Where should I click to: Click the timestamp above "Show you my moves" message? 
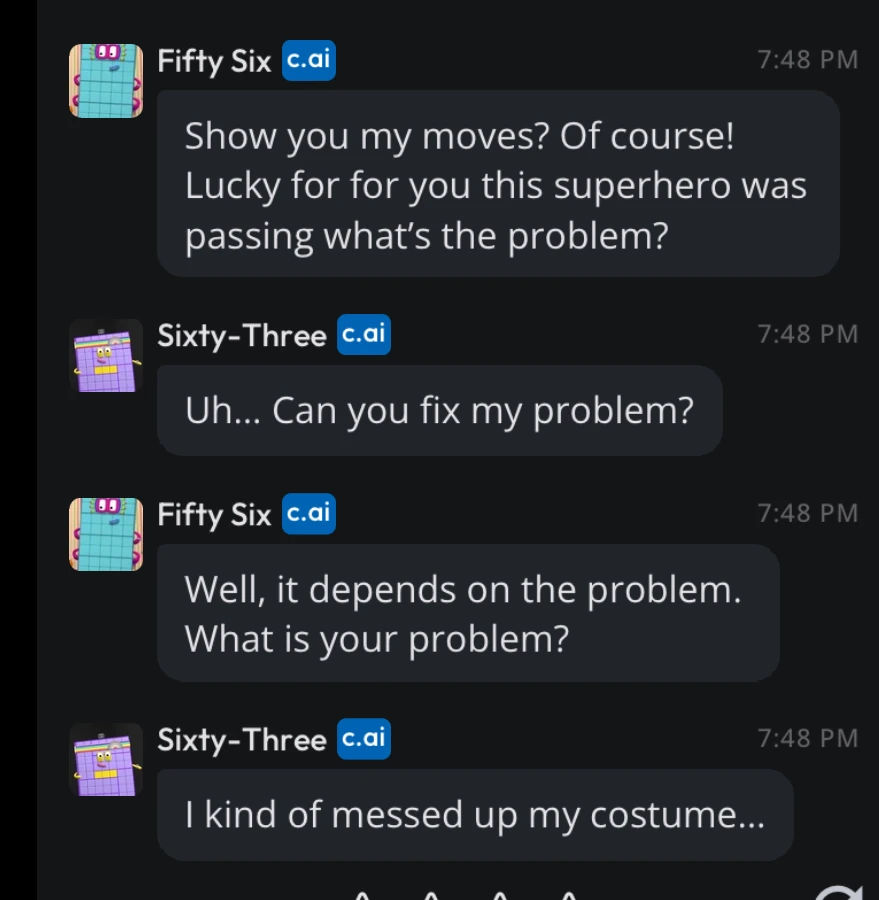pos(808,60)
